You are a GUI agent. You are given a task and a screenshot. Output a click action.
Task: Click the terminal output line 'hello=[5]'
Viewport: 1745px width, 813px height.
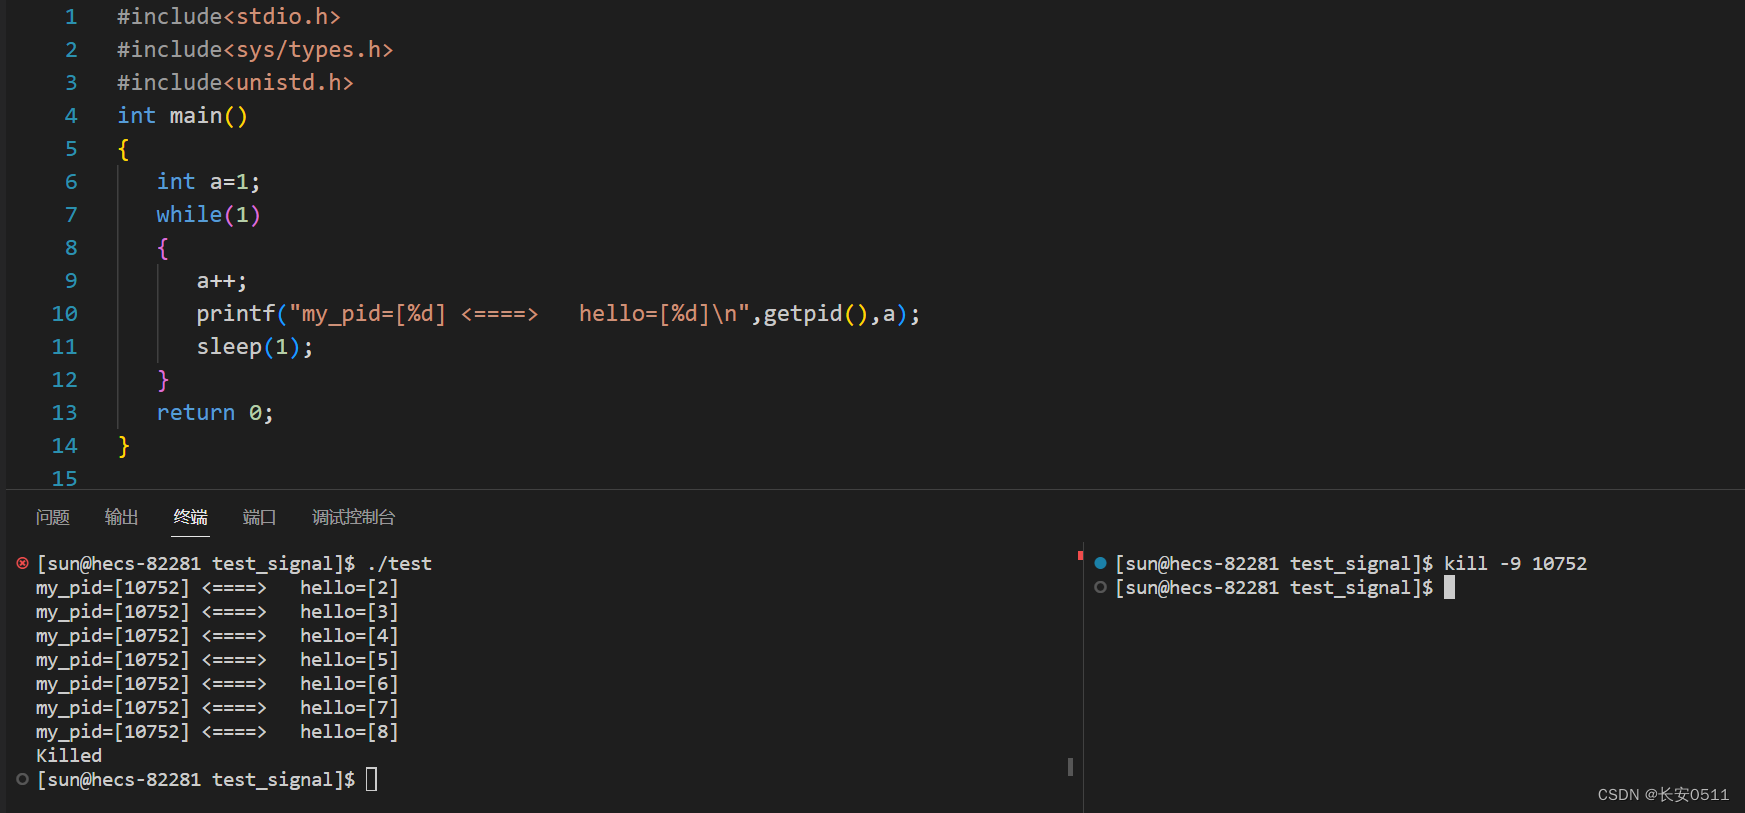pyautogui.click(x=217, y=660)
